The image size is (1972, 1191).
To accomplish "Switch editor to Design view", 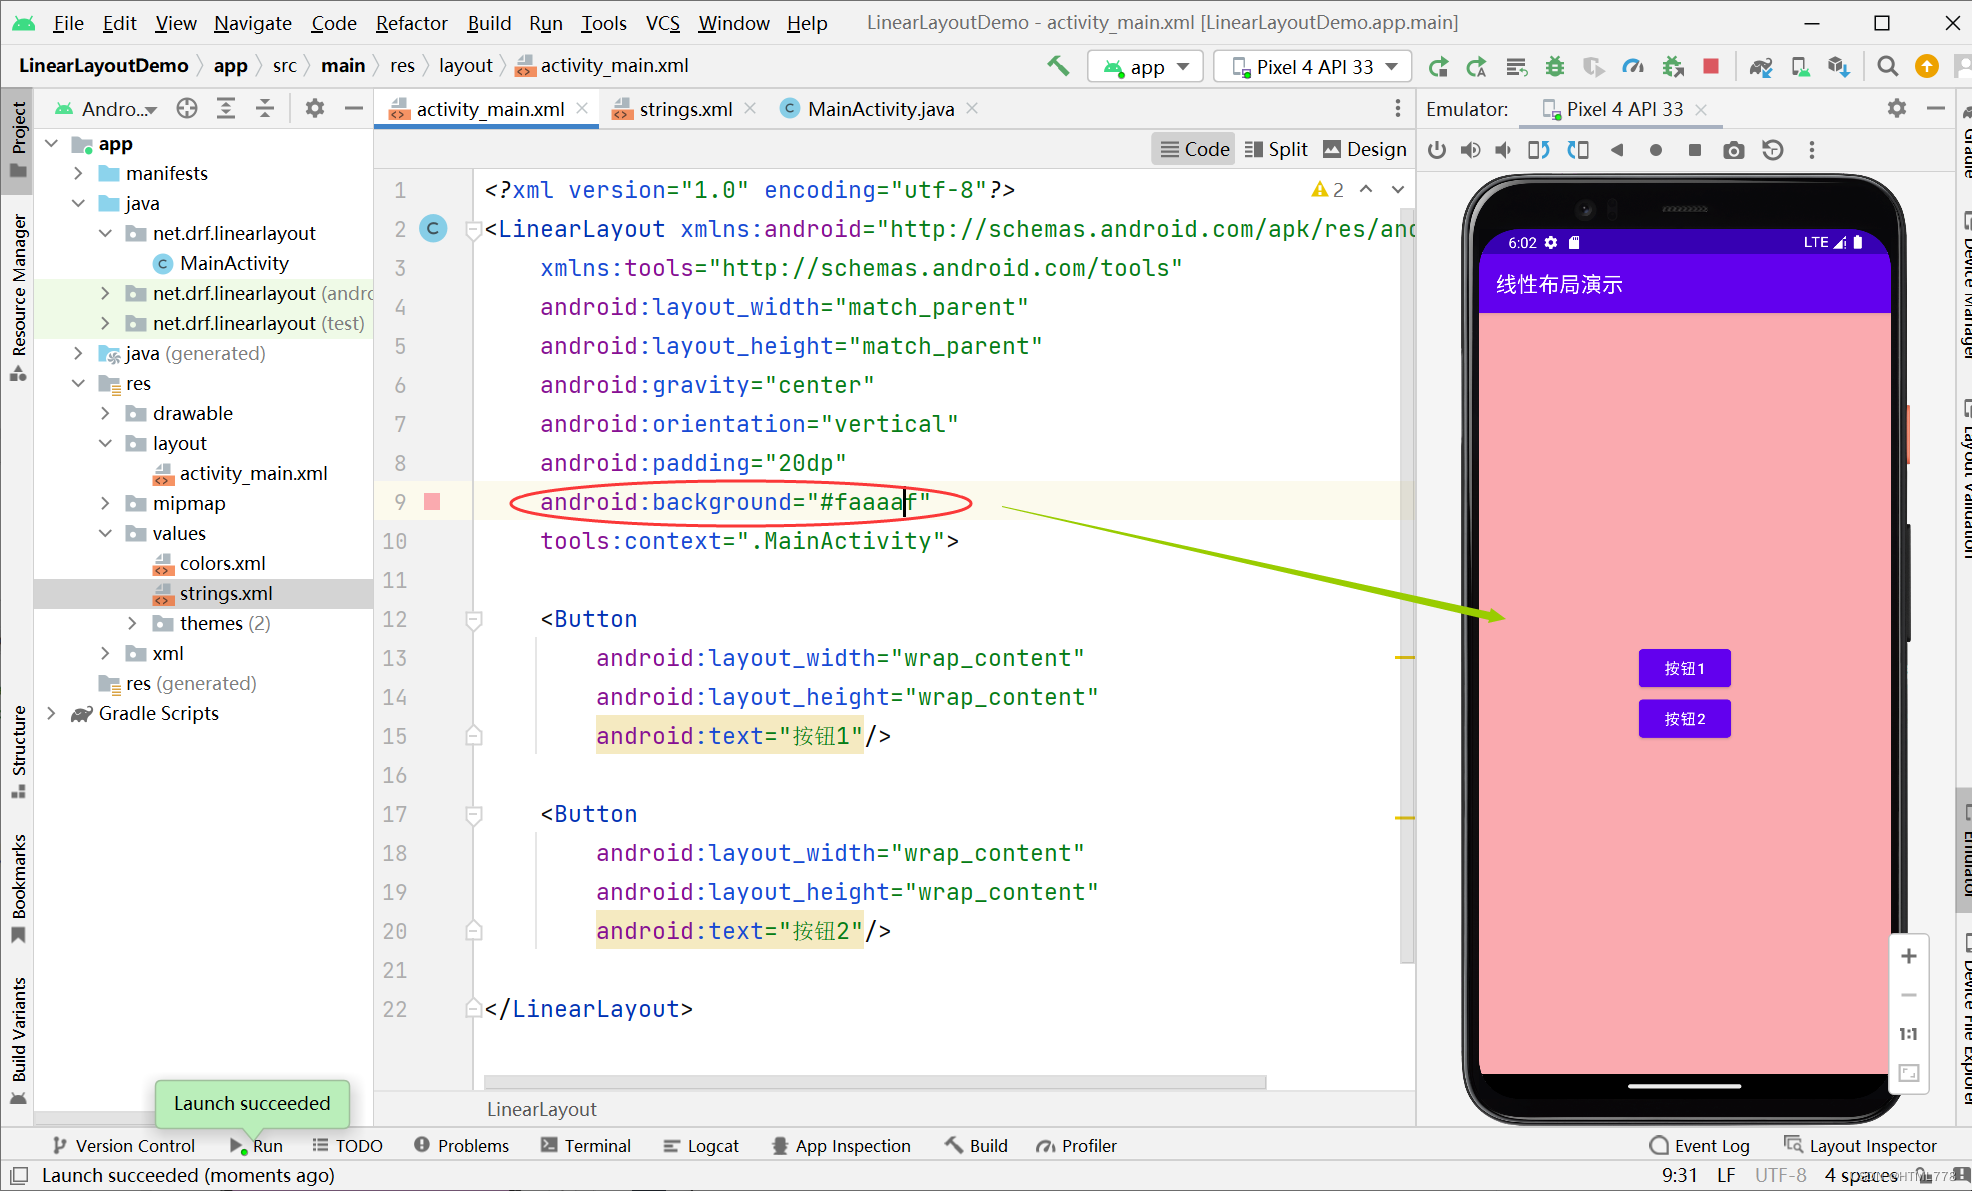I will pos(1364,149).
